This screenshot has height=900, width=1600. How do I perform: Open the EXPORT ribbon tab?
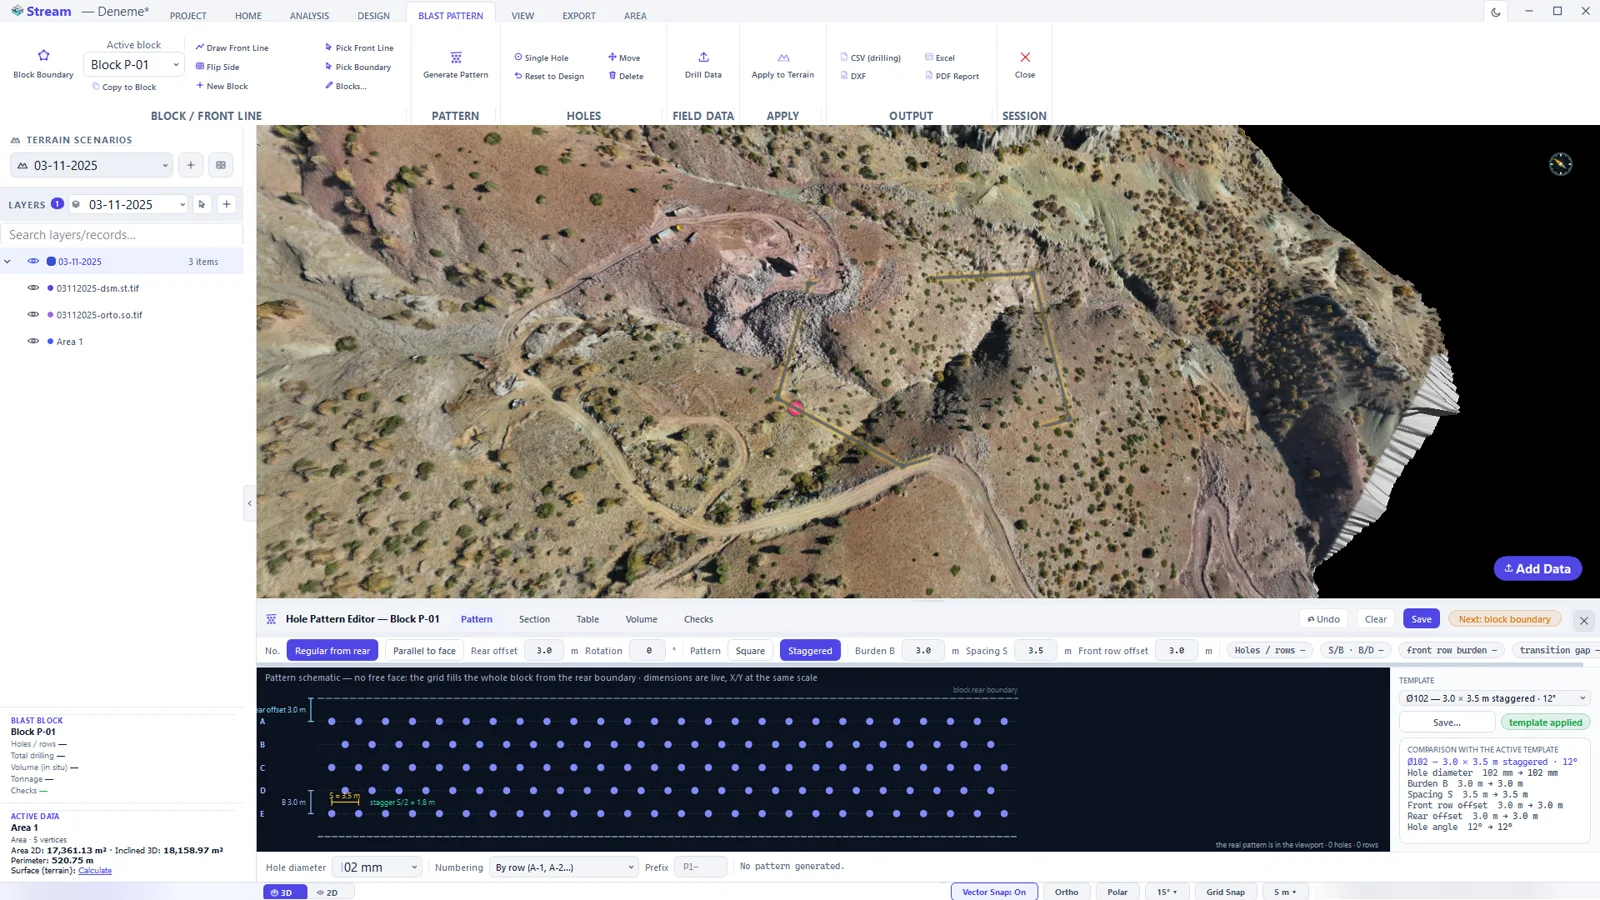coord(579,16)
